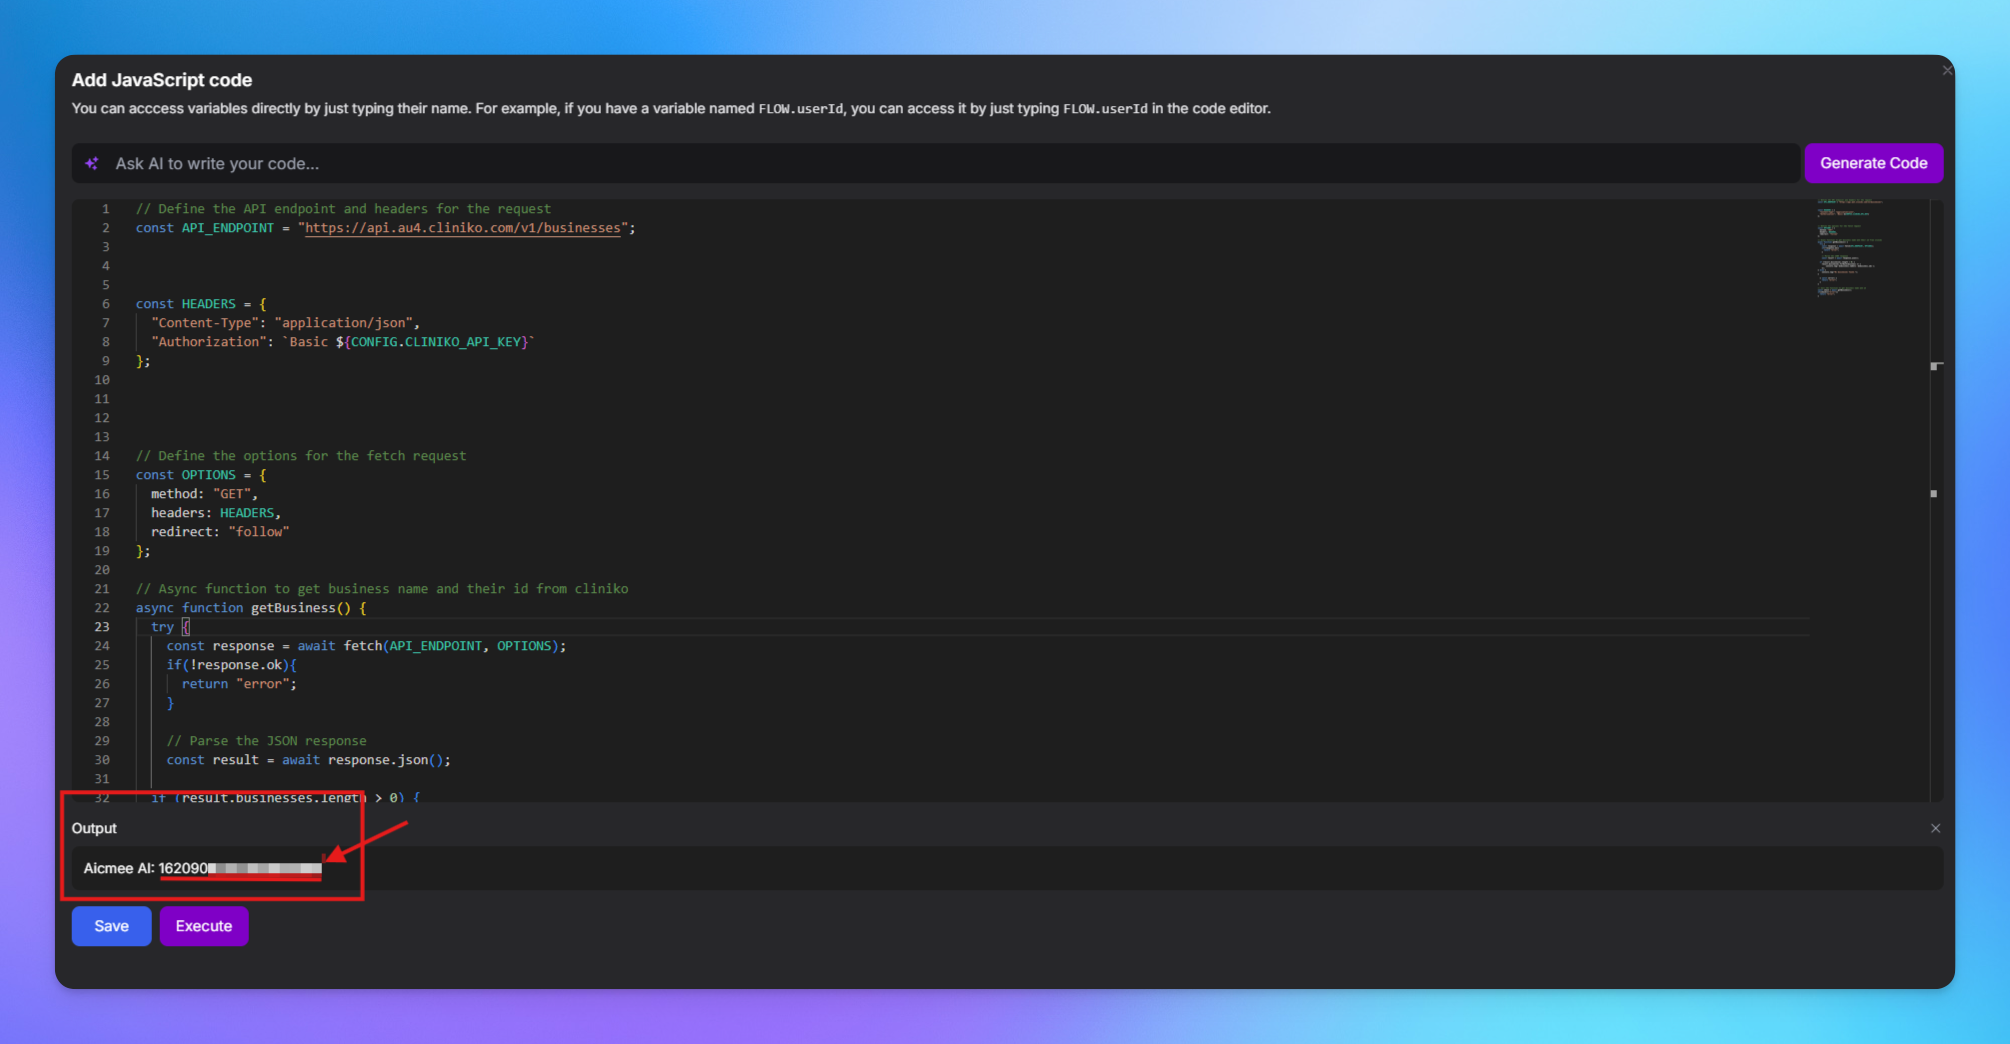This screenshot has height=1044, width=2010.
Task: Click the 'const HEADERS = {' line
Action: (201, 304)
